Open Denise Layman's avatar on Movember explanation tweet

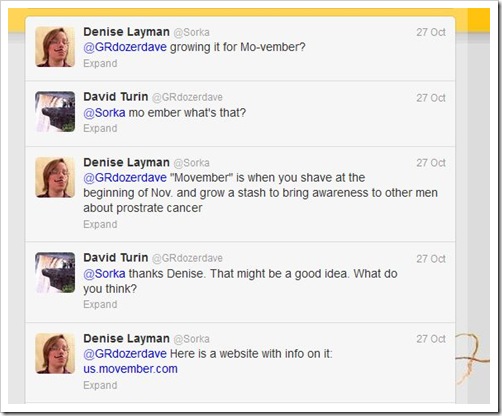55,177
